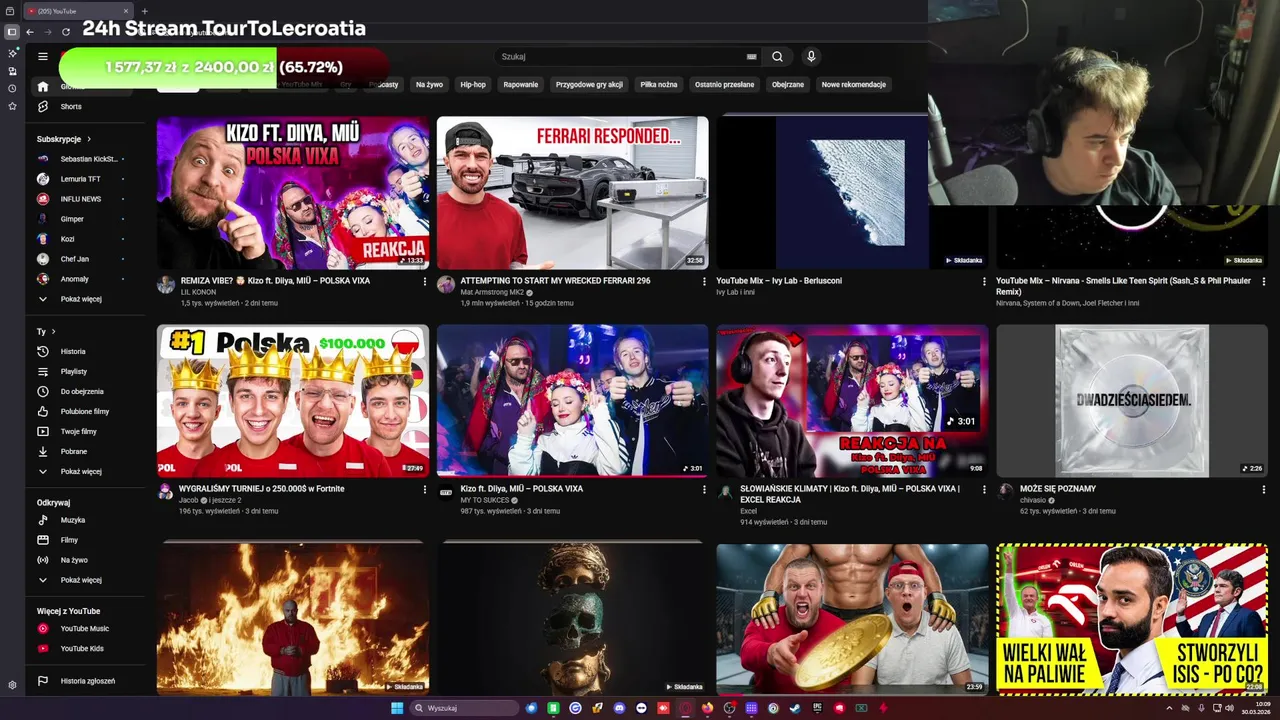The image size is (1280, 720).
Task: Open Na żywo under Odkrywaj
Action: click(85, 560)
